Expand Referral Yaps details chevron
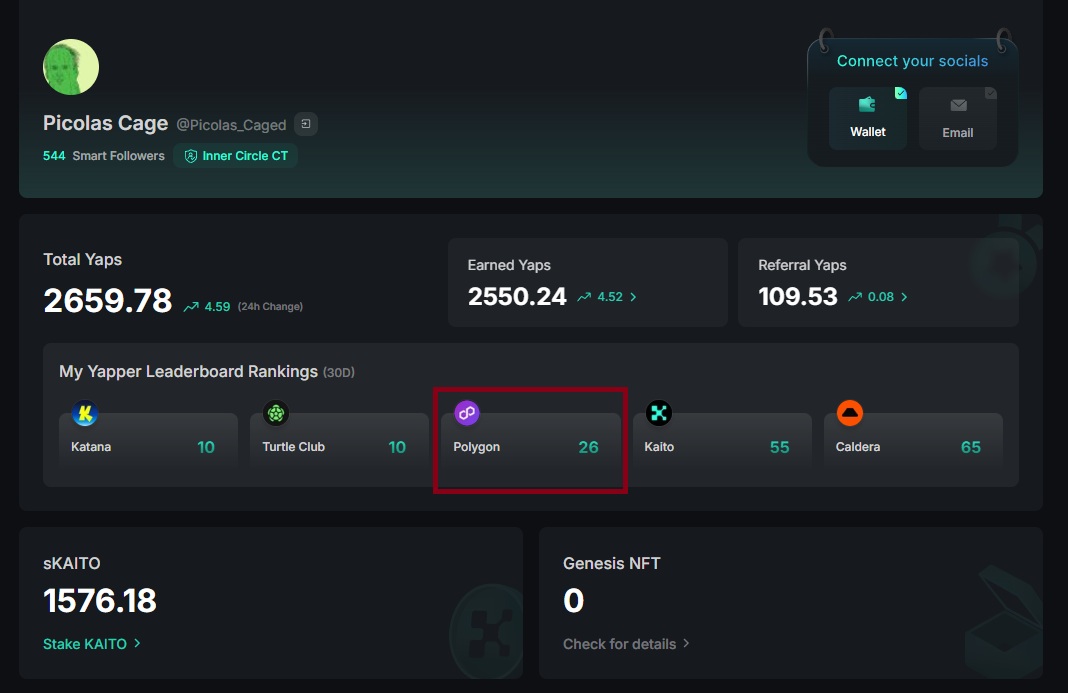Screen dimensions: 1068x693 click(x=905, y=297)
